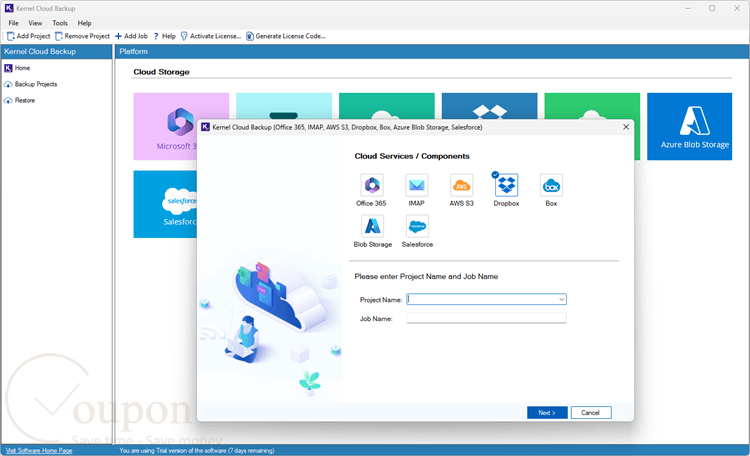Click Generate License Code in the toolbar
The width and height of the screenshot is (750, 456).
286,36
